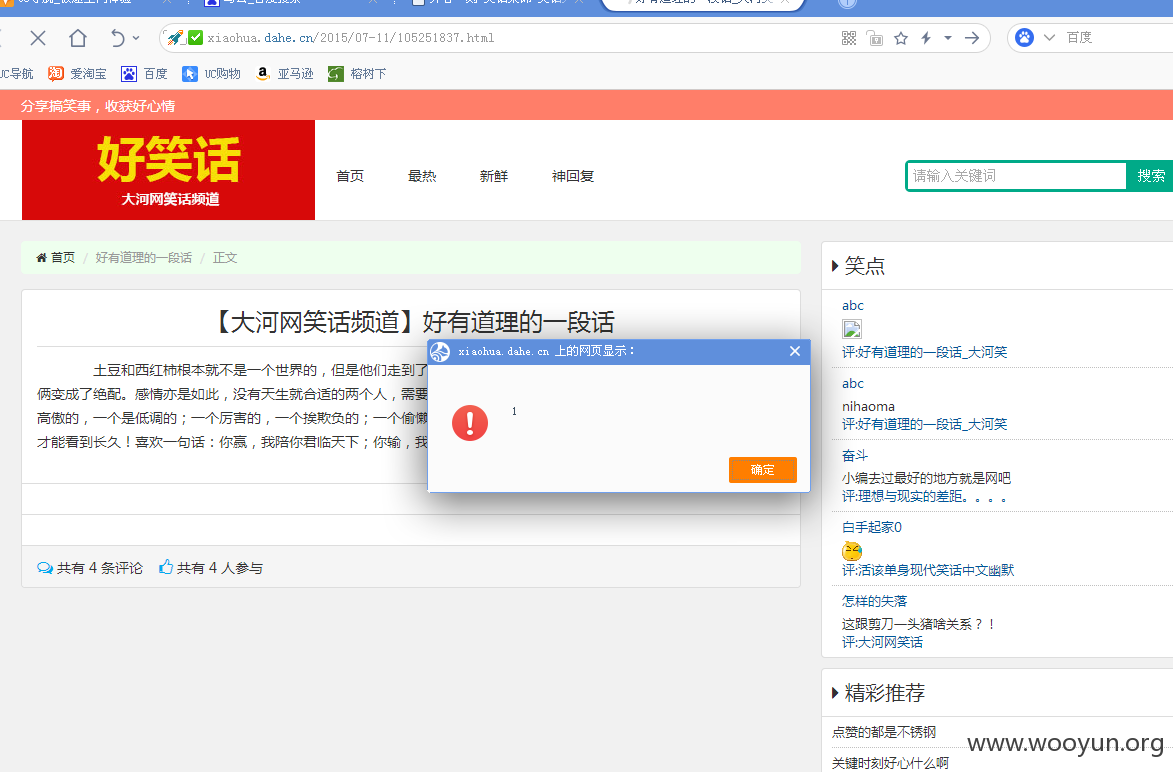Viewport: 1173px width, 772px height.
Task: Click the go forward arrow in address bar
Action: 972,38
